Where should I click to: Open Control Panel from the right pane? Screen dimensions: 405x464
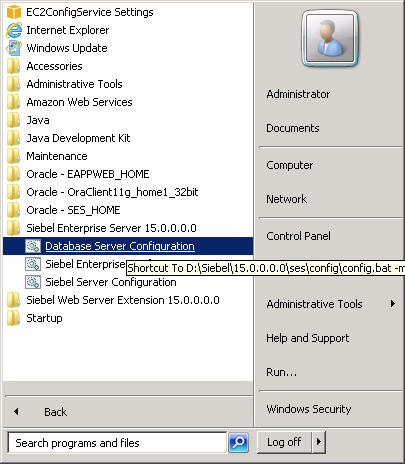[298, 236]
